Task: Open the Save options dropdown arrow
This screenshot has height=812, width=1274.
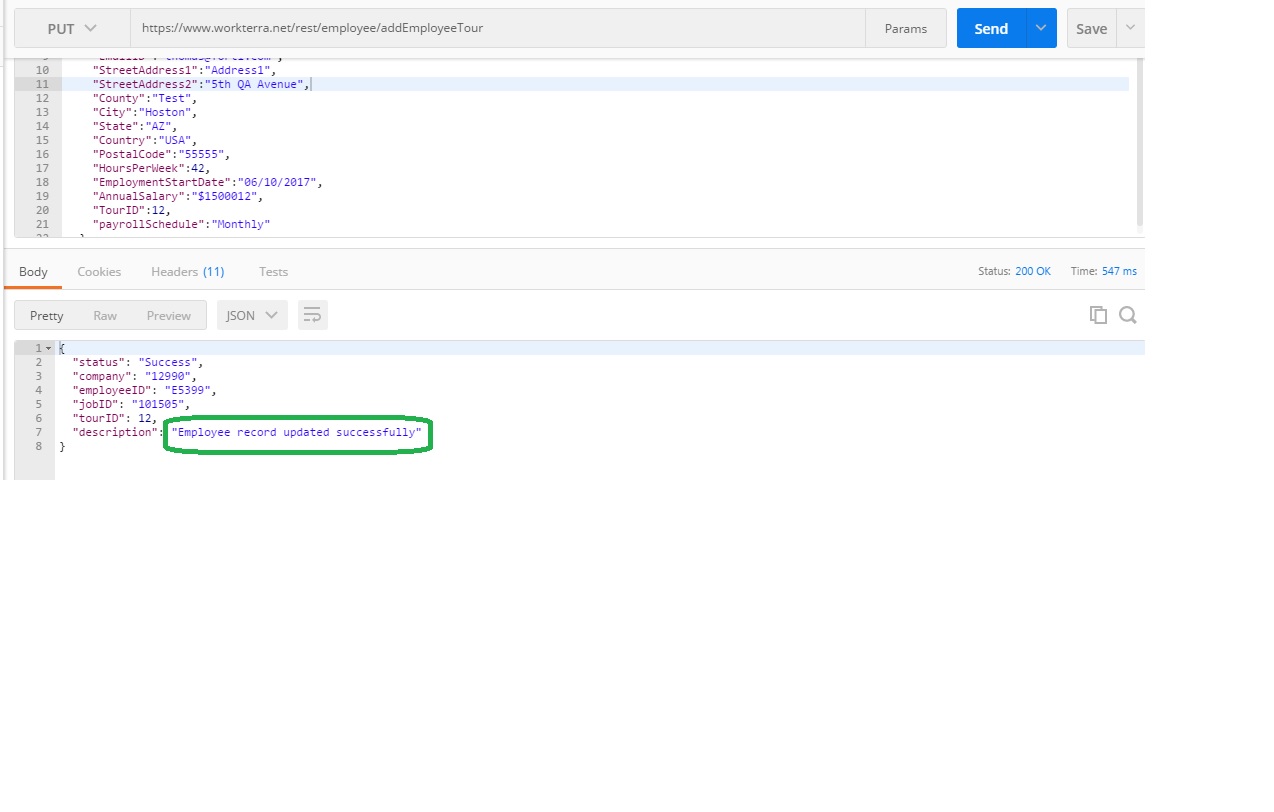Action: coord(1131,29)
